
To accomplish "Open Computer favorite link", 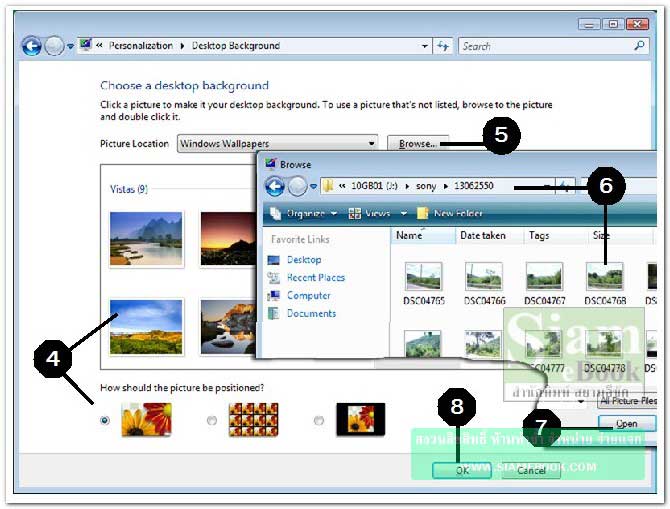I will [309, 296].
